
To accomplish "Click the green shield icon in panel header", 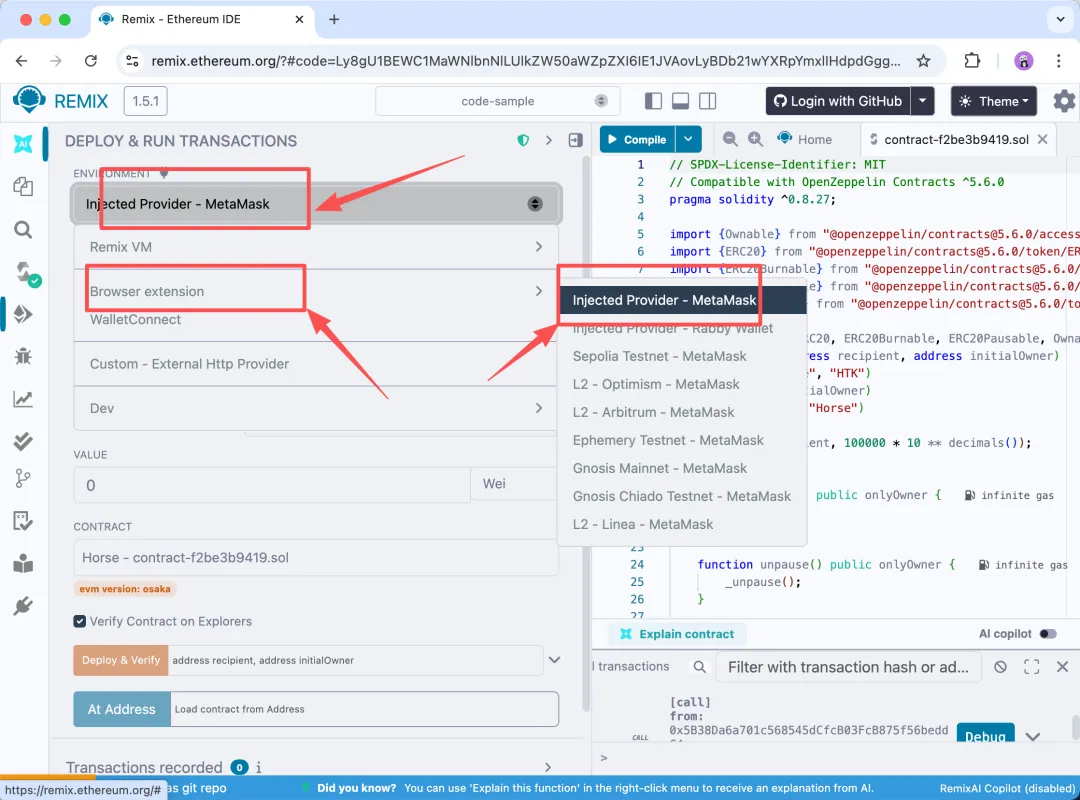I will 523,141.
